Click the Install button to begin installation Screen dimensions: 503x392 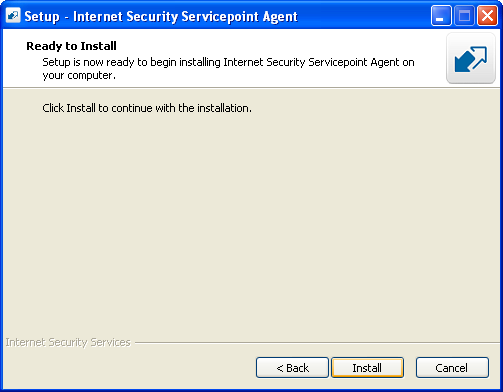(x=367, y=368)
